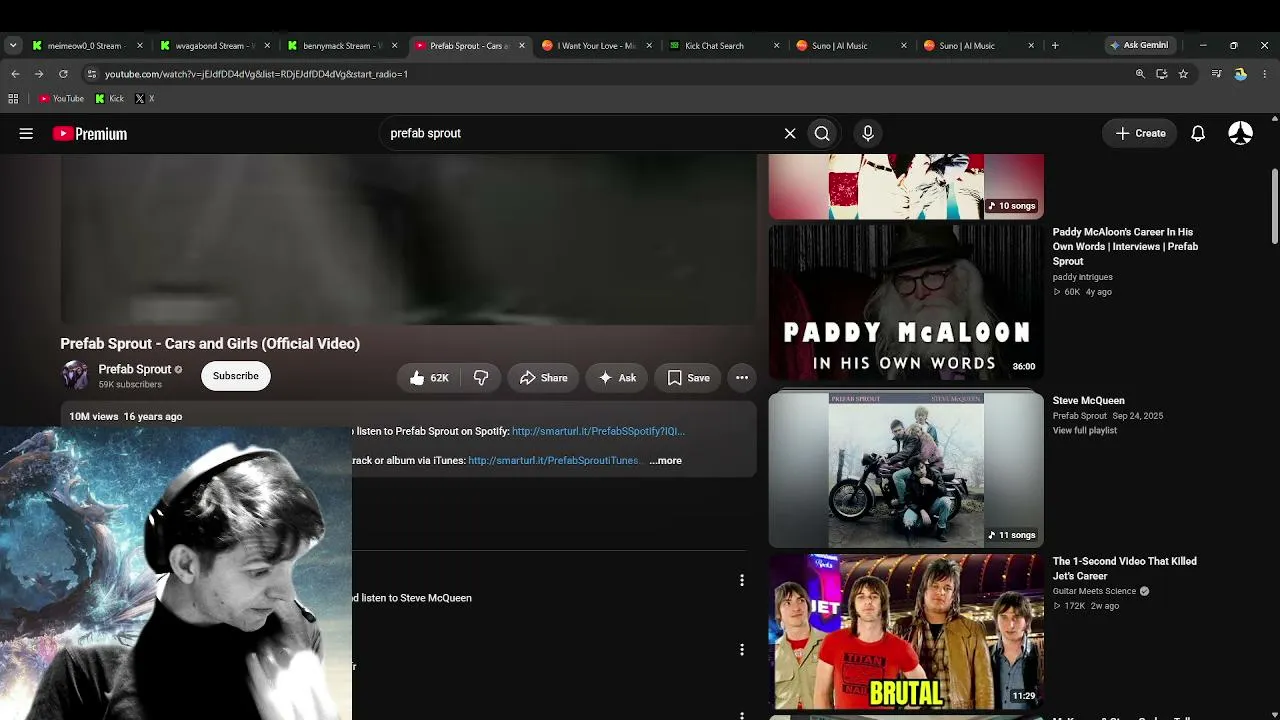Open the Create menu
This screenshot has height=720, width=1280.
point(1141,133)
